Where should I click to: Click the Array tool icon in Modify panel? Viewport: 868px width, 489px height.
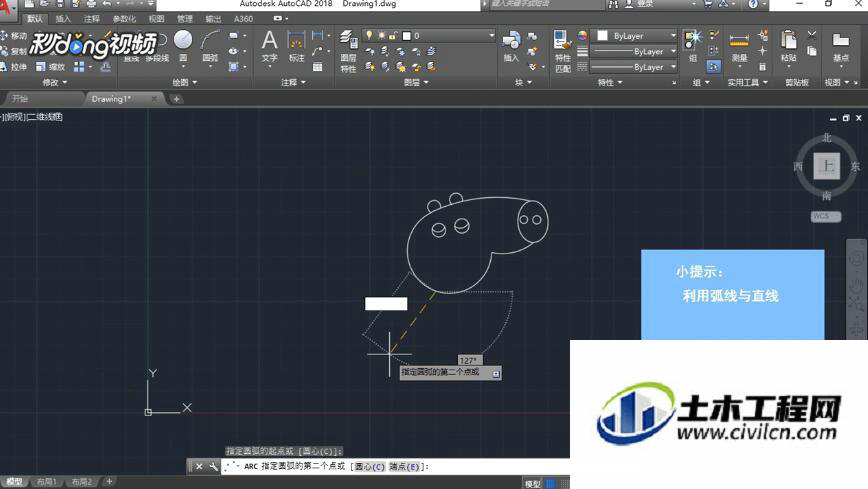click(79, 66)
